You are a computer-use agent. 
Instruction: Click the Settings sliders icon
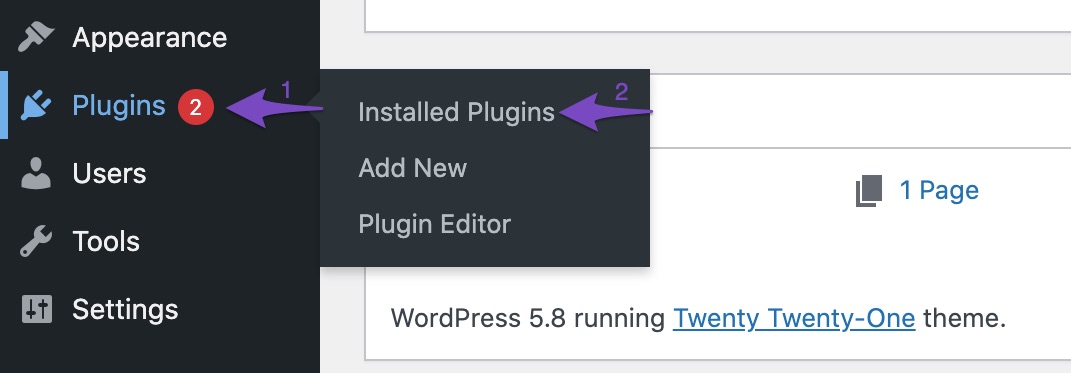36,309
